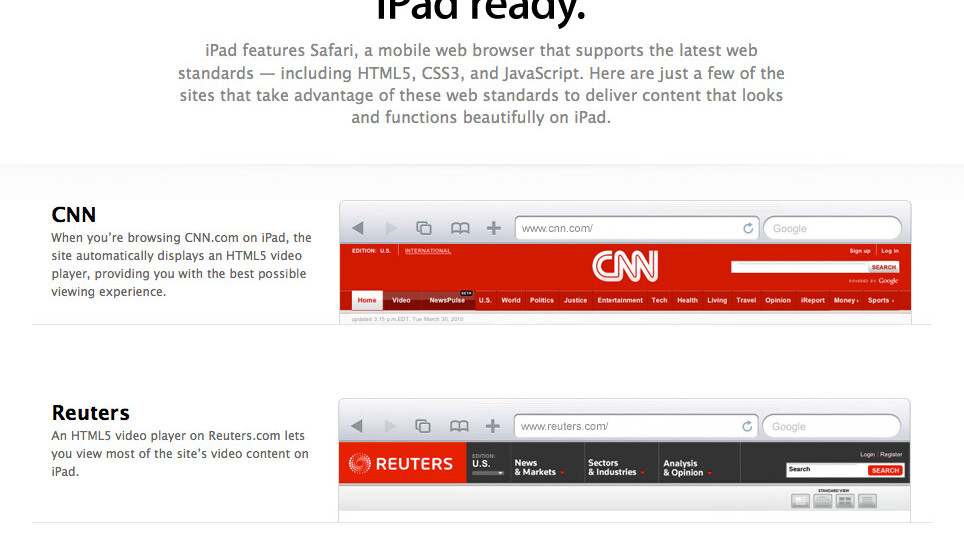Image resolution: width=964 pixels, height=542 pixels.
Task: Open the bookmarks icon in CNN browser toolbar
Action: click(460, 229)
